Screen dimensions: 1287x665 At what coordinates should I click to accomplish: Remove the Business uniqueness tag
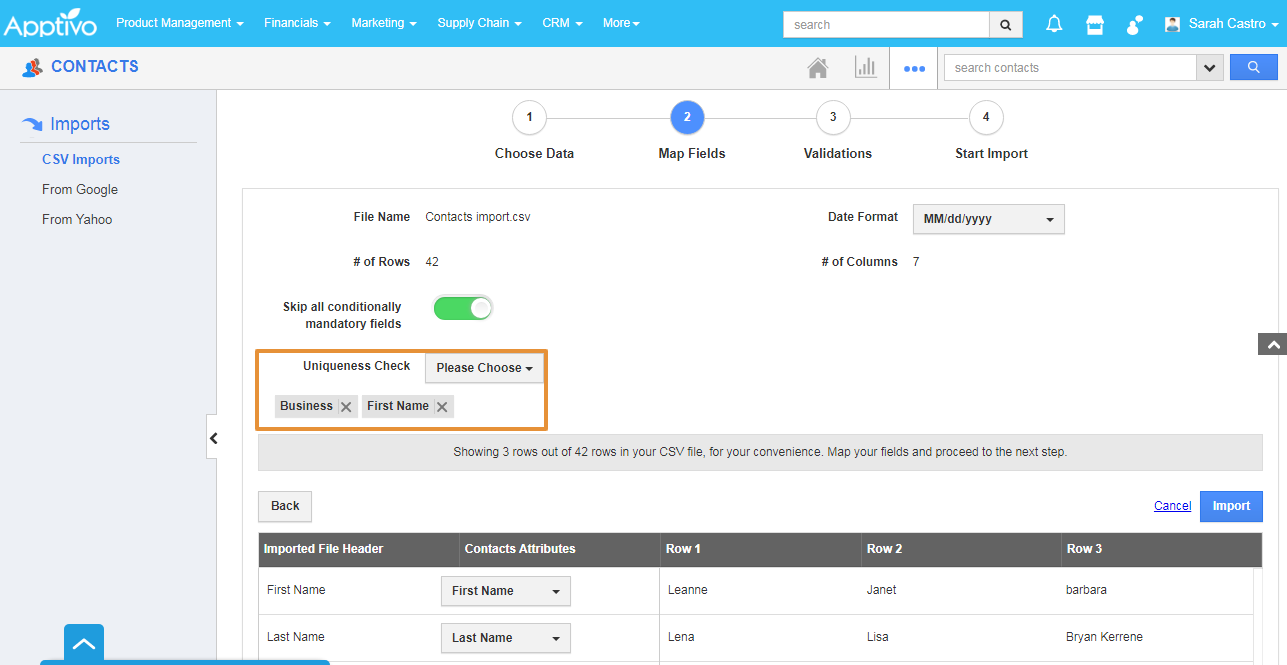pyautogui.click(x=346, y=407)
